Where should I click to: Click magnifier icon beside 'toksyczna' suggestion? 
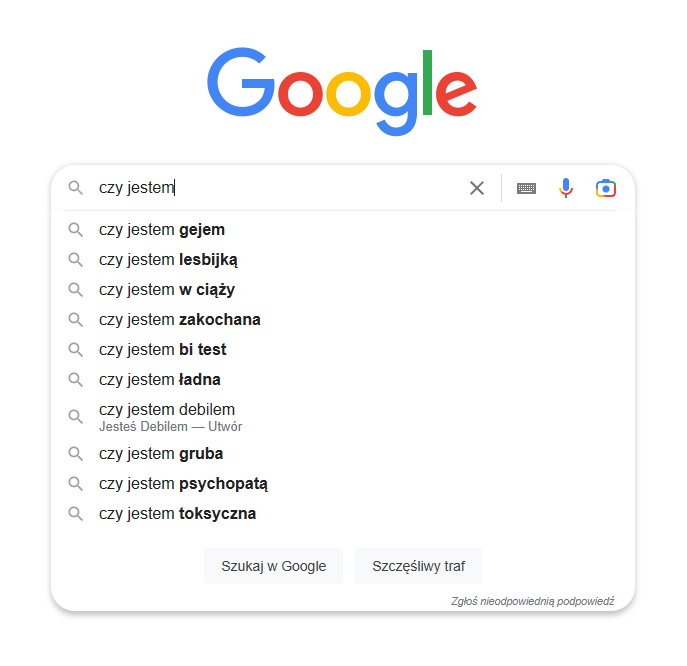coord(76,514)
